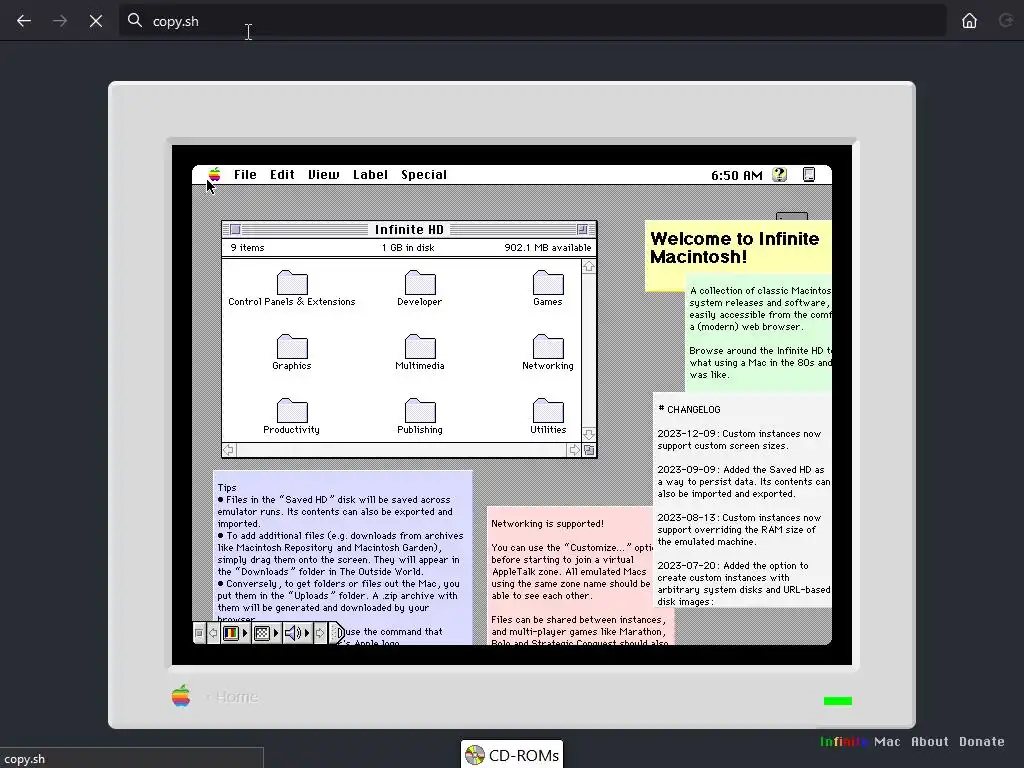Open the Edit menu
The width and height of the screenshot is (1024, 768).
pyautogui.click(x=282, y=174)
